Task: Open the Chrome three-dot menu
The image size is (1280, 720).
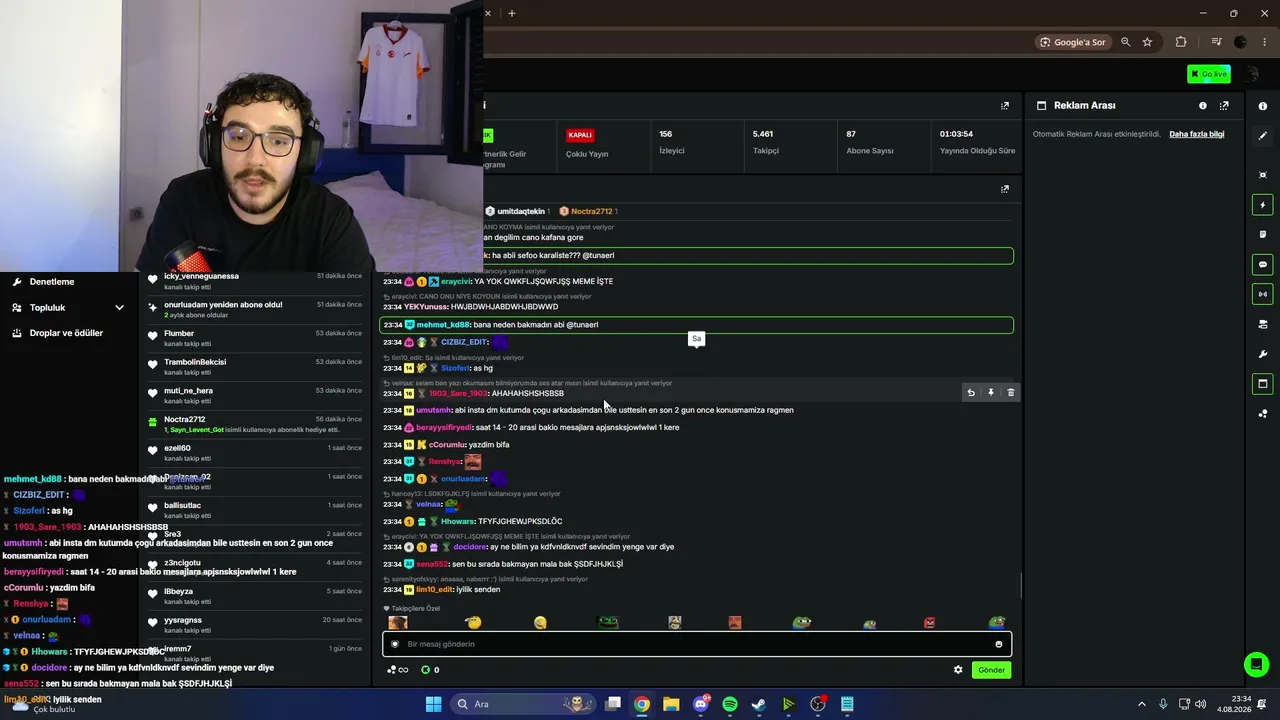Action: [x=1265, y=42]
